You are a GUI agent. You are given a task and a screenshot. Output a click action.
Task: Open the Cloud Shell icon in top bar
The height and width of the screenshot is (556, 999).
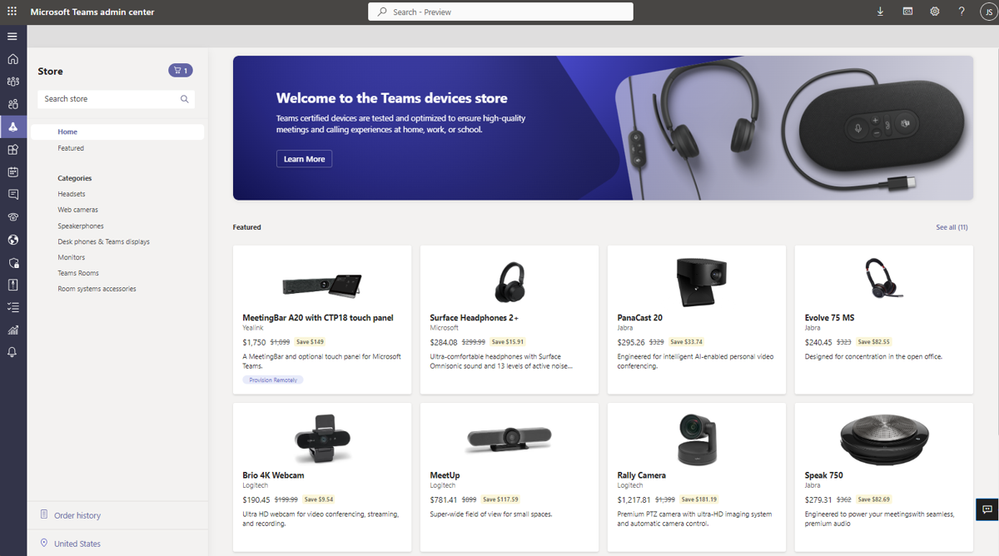[x=908, y=11]
